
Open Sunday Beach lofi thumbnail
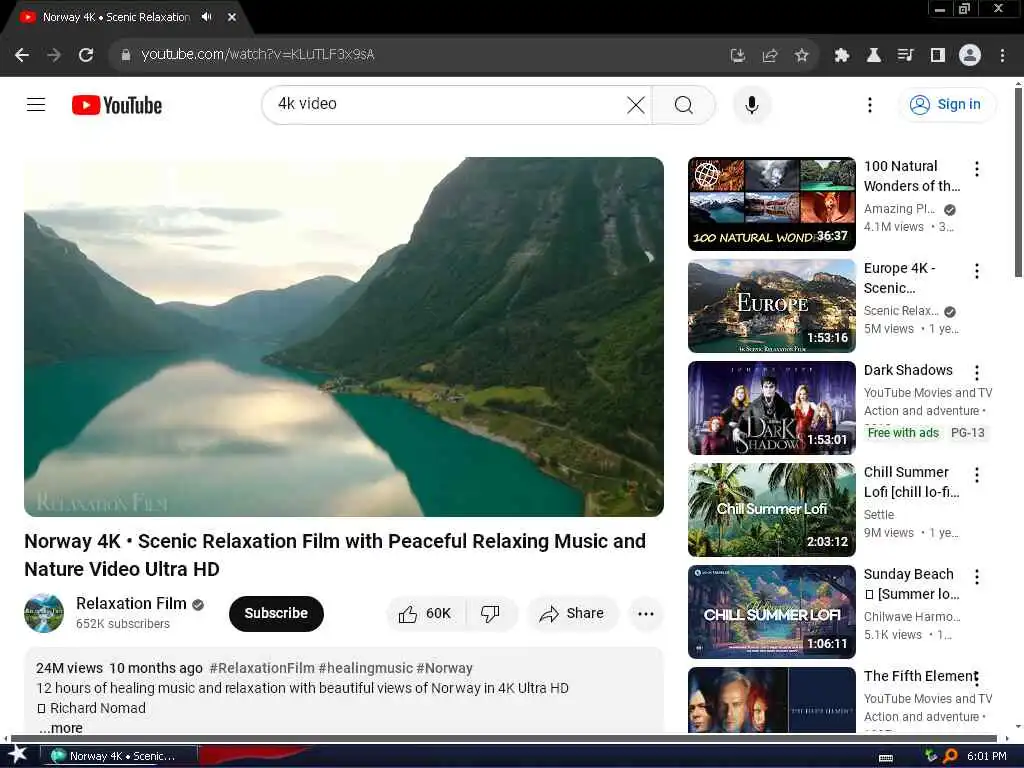tap(771, 611)
